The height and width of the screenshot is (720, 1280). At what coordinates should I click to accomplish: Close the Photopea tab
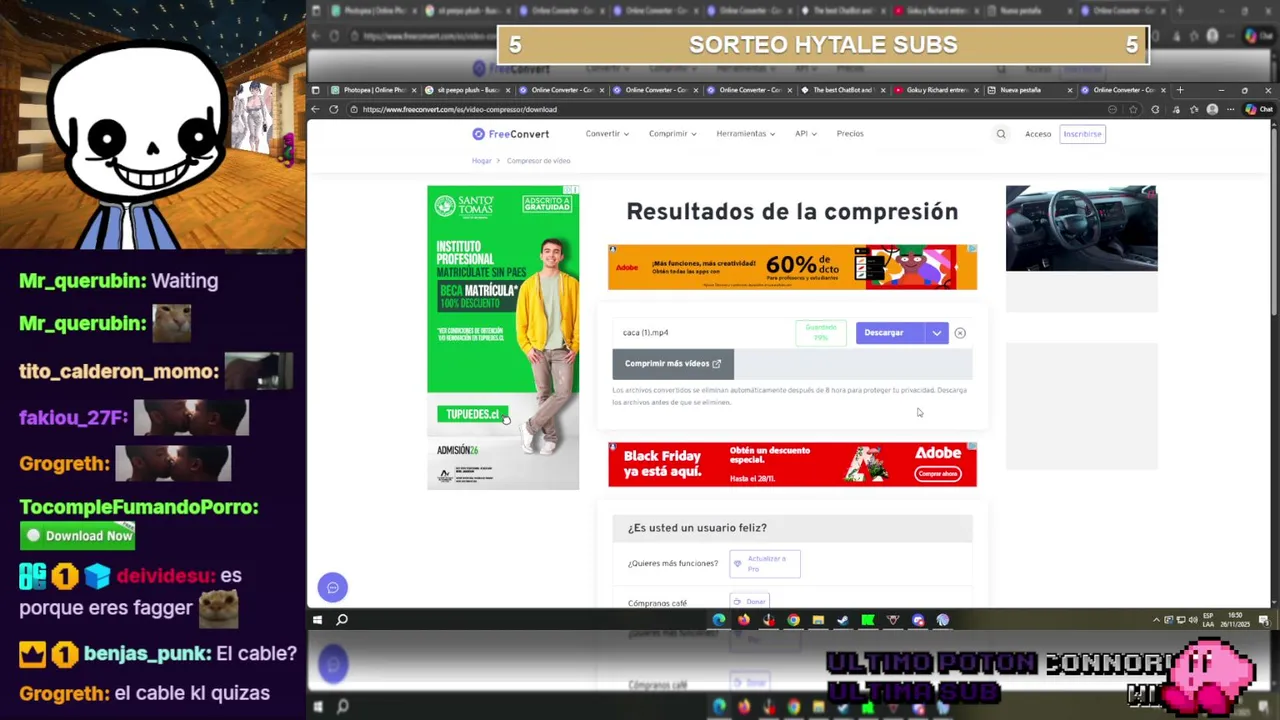click(413, 90)
